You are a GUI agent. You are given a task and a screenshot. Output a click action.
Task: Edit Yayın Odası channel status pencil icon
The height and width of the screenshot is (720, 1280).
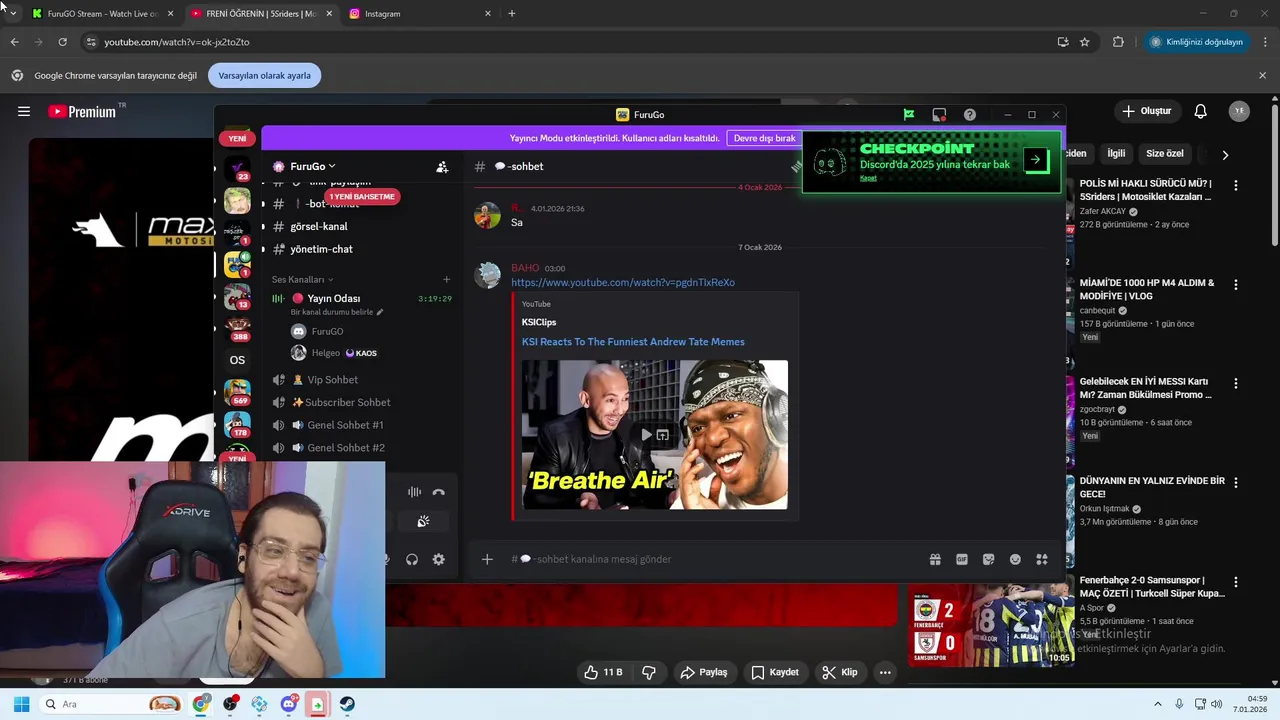pos(380,312)
